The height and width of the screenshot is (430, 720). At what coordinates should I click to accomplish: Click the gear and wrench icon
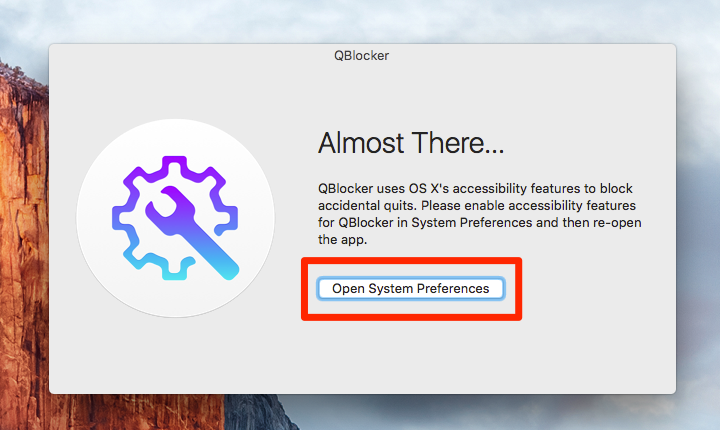coord(175,218)
